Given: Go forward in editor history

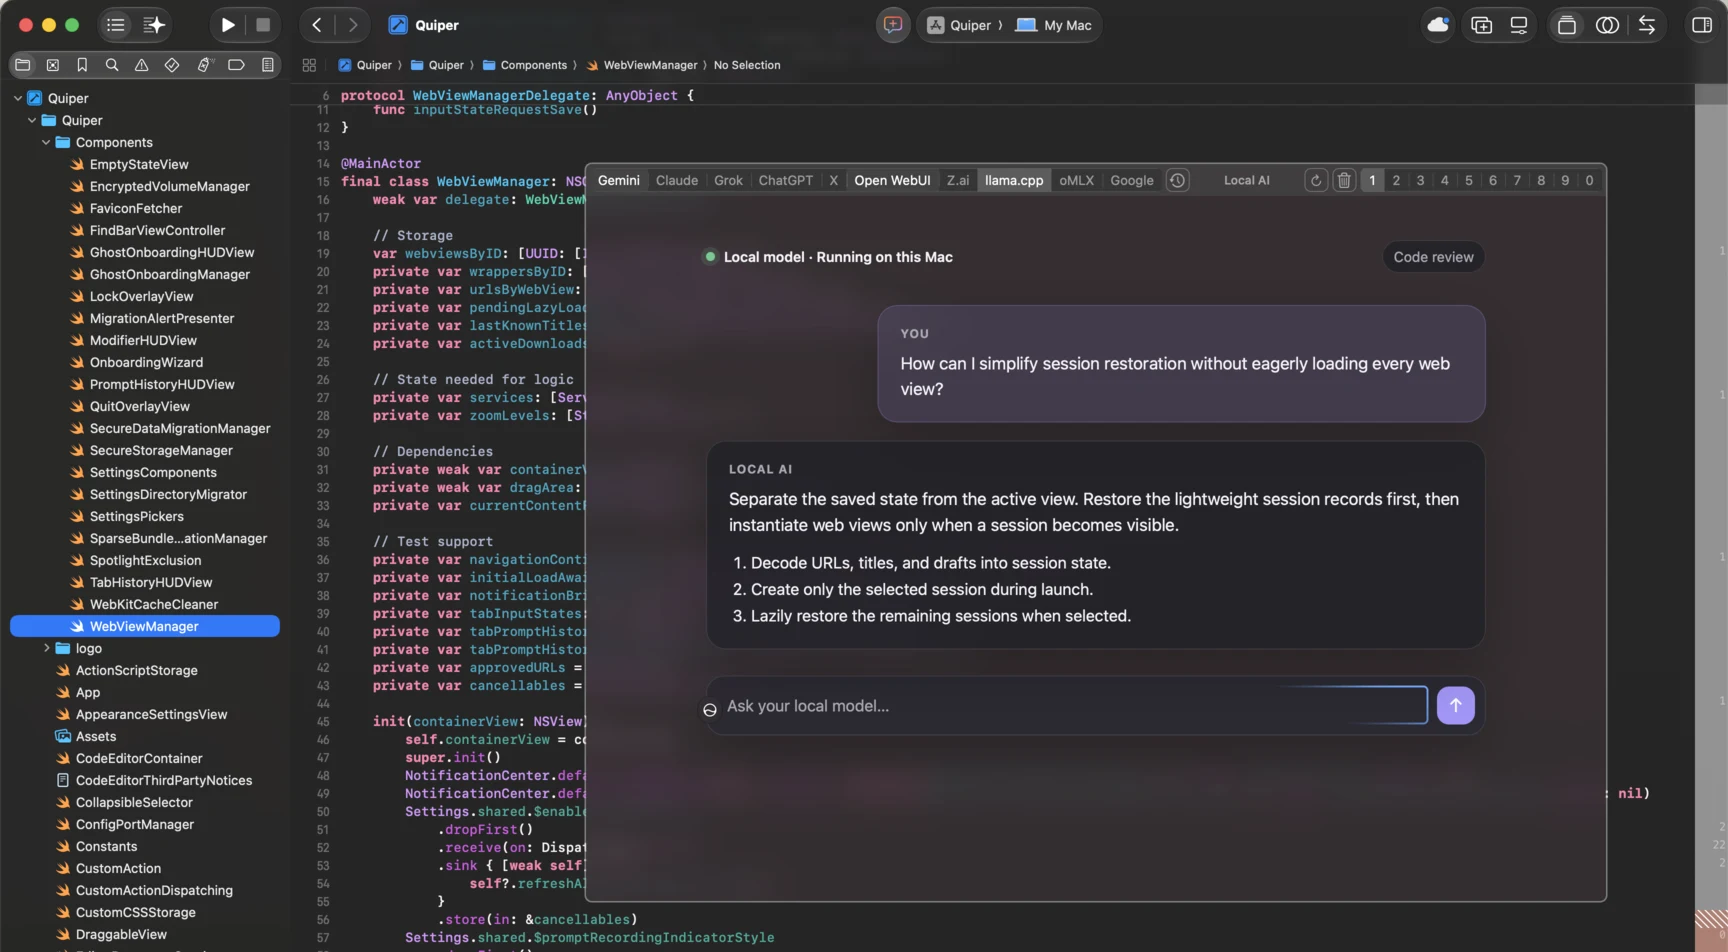Looking at the screenshot, I should pyautogui.click(x=352, y=25).
